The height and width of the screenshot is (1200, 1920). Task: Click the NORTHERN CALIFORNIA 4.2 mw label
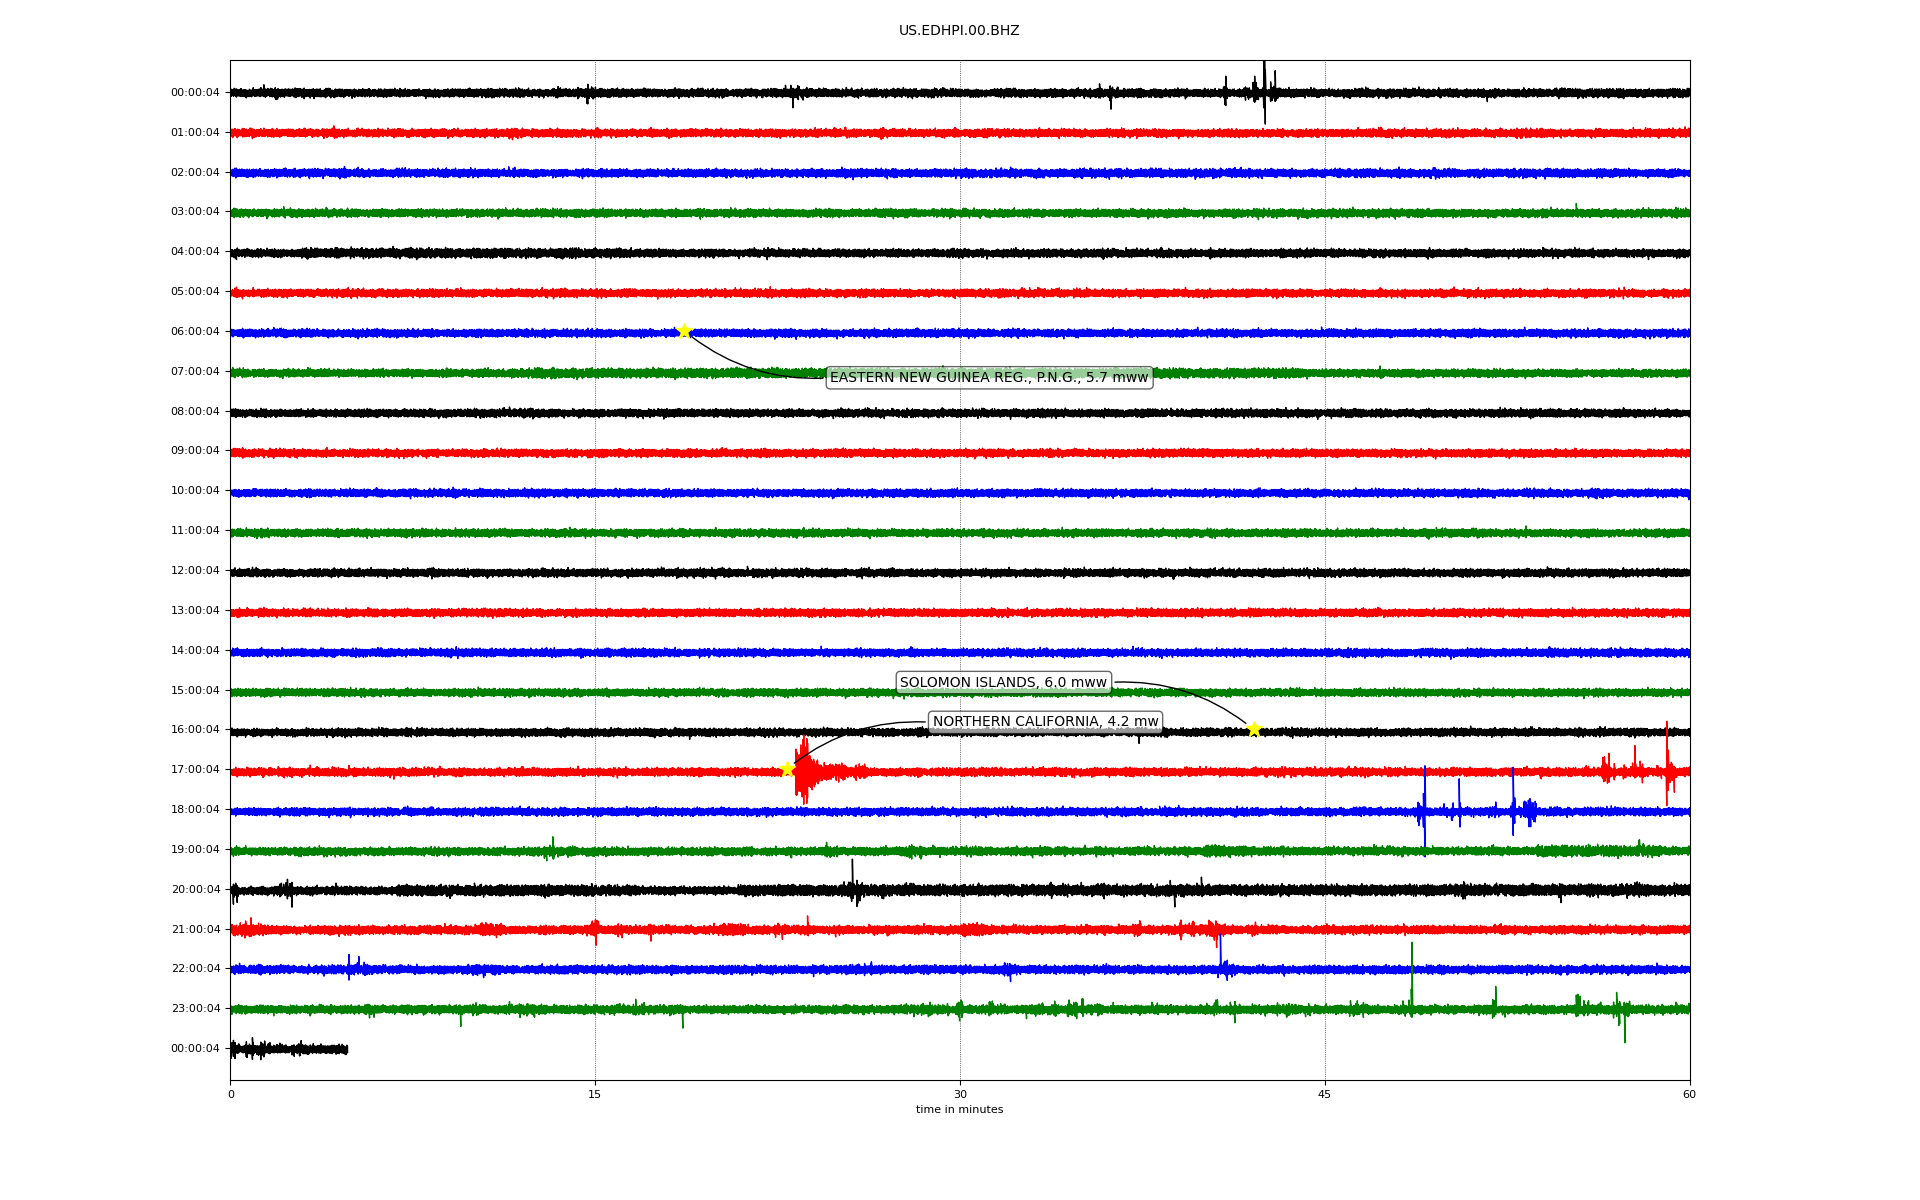(x=1045, y=721)
